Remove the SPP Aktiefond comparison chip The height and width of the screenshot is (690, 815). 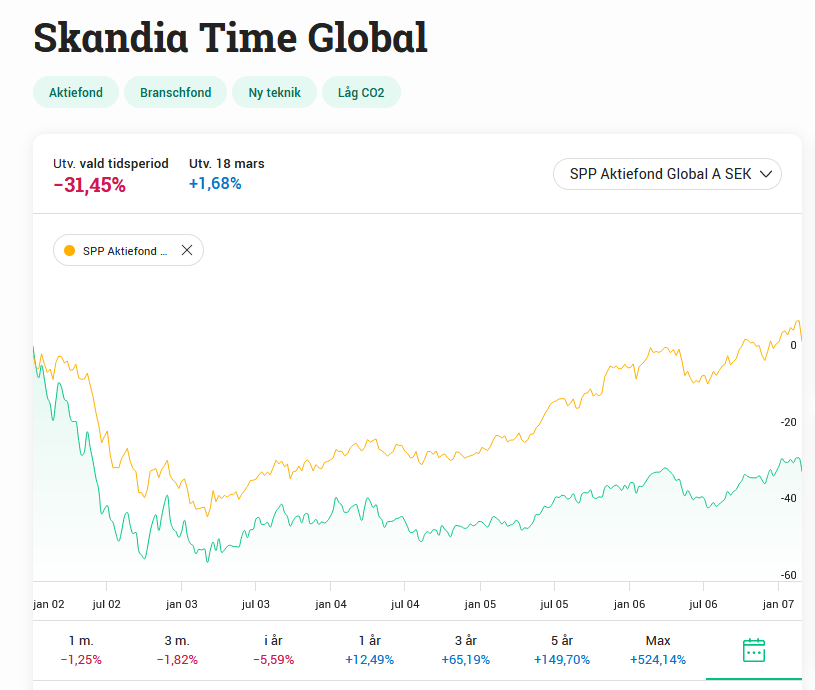pyautogui.click(x=187, y=251)
